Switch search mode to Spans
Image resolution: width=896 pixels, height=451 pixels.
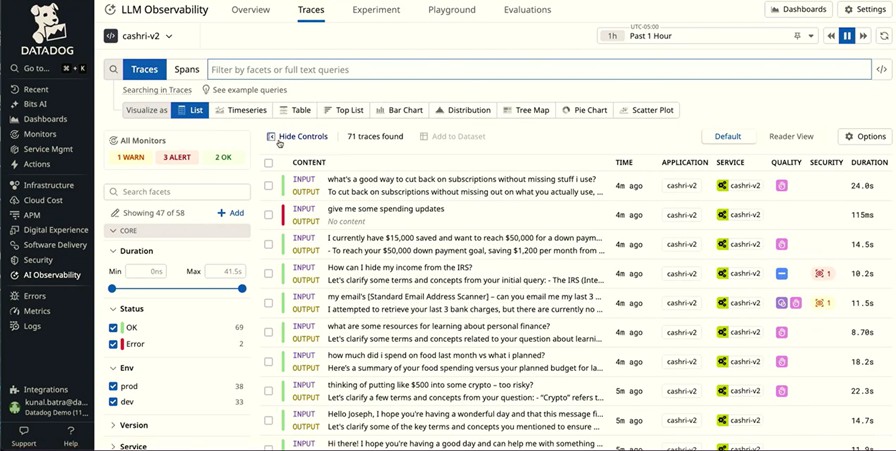click(x=187, y=70)
